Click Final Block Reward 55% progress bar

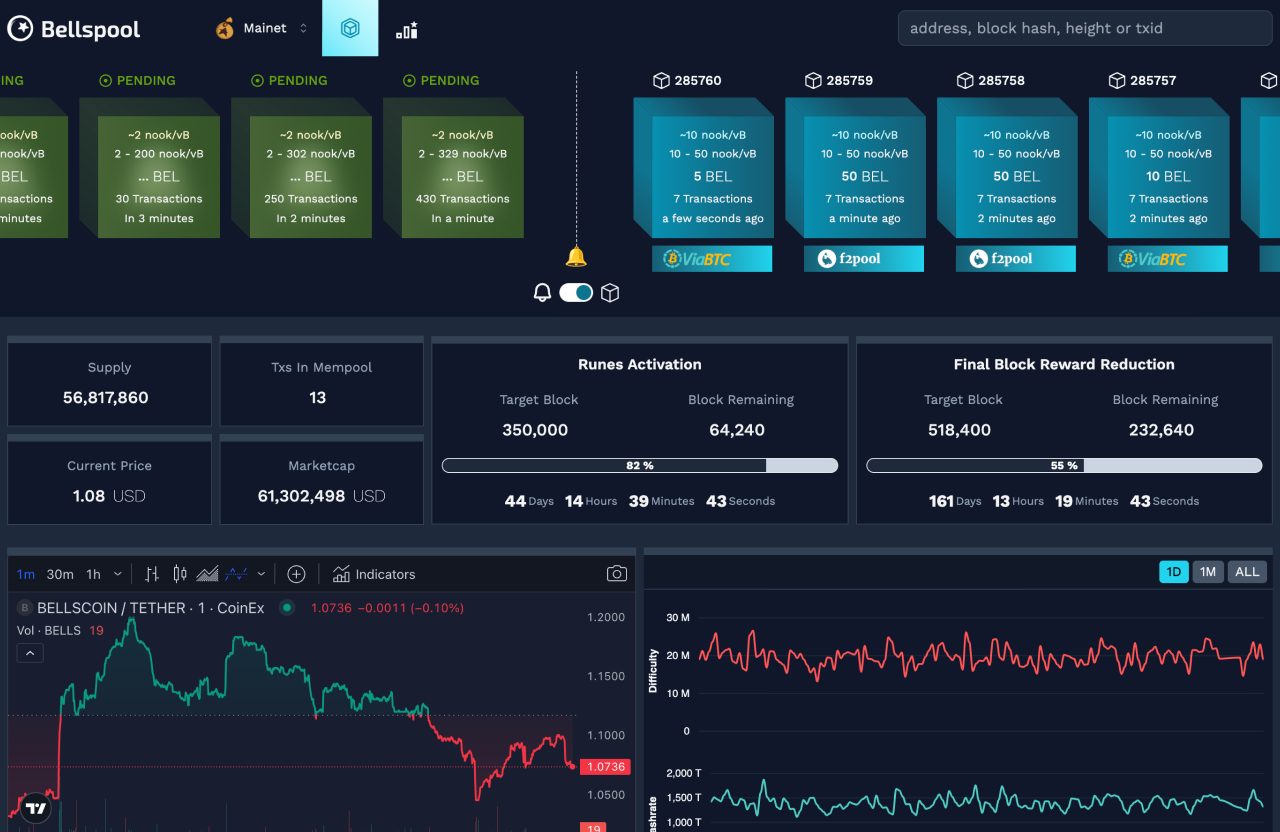1064,465
